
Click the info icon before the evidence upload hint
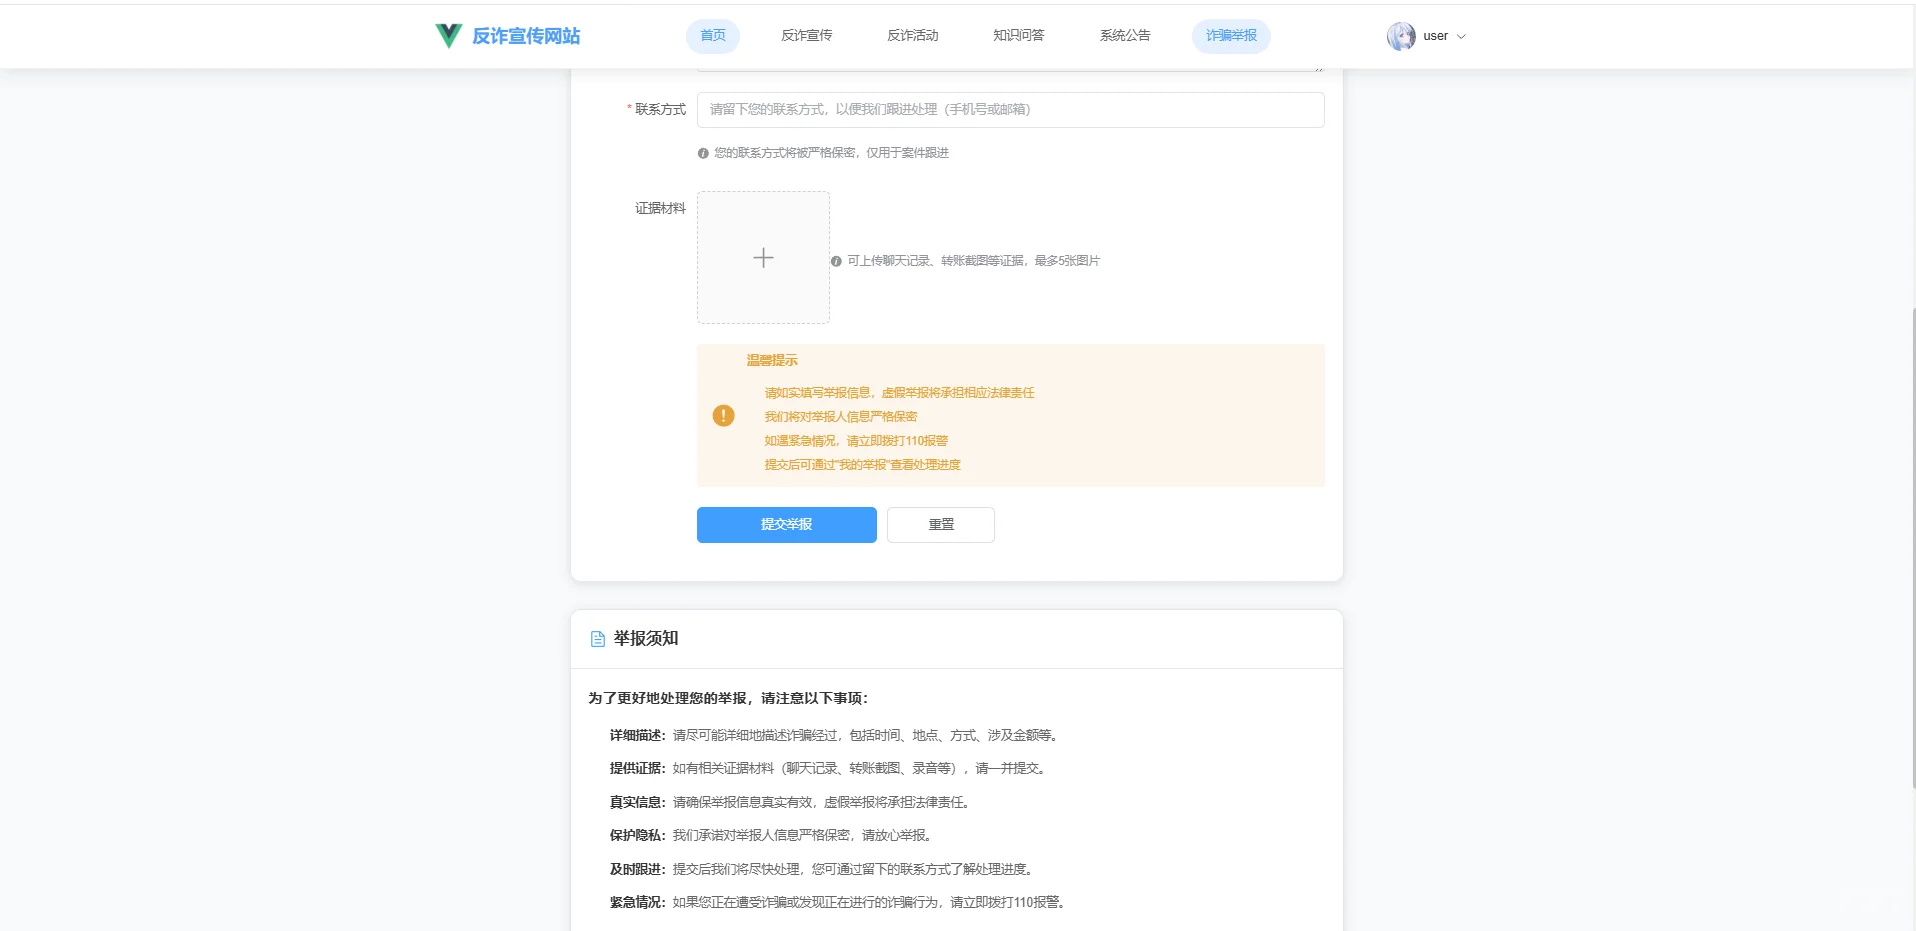pos(836,260)
